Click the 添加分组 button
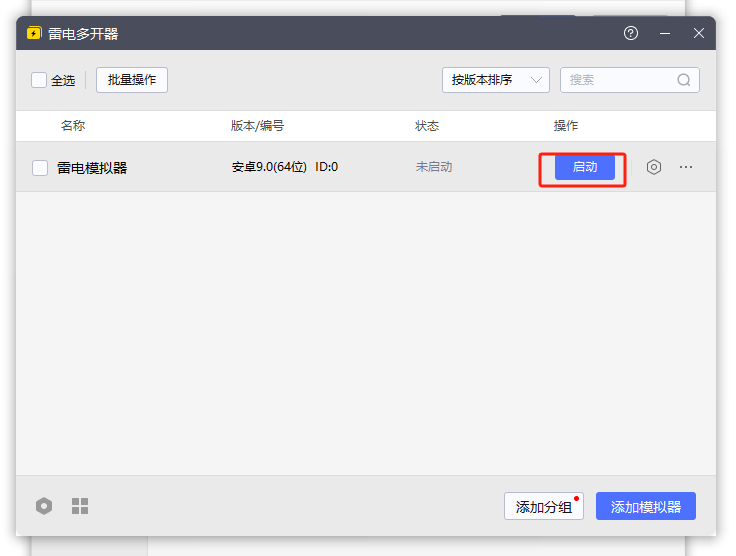 coord(544,506)
